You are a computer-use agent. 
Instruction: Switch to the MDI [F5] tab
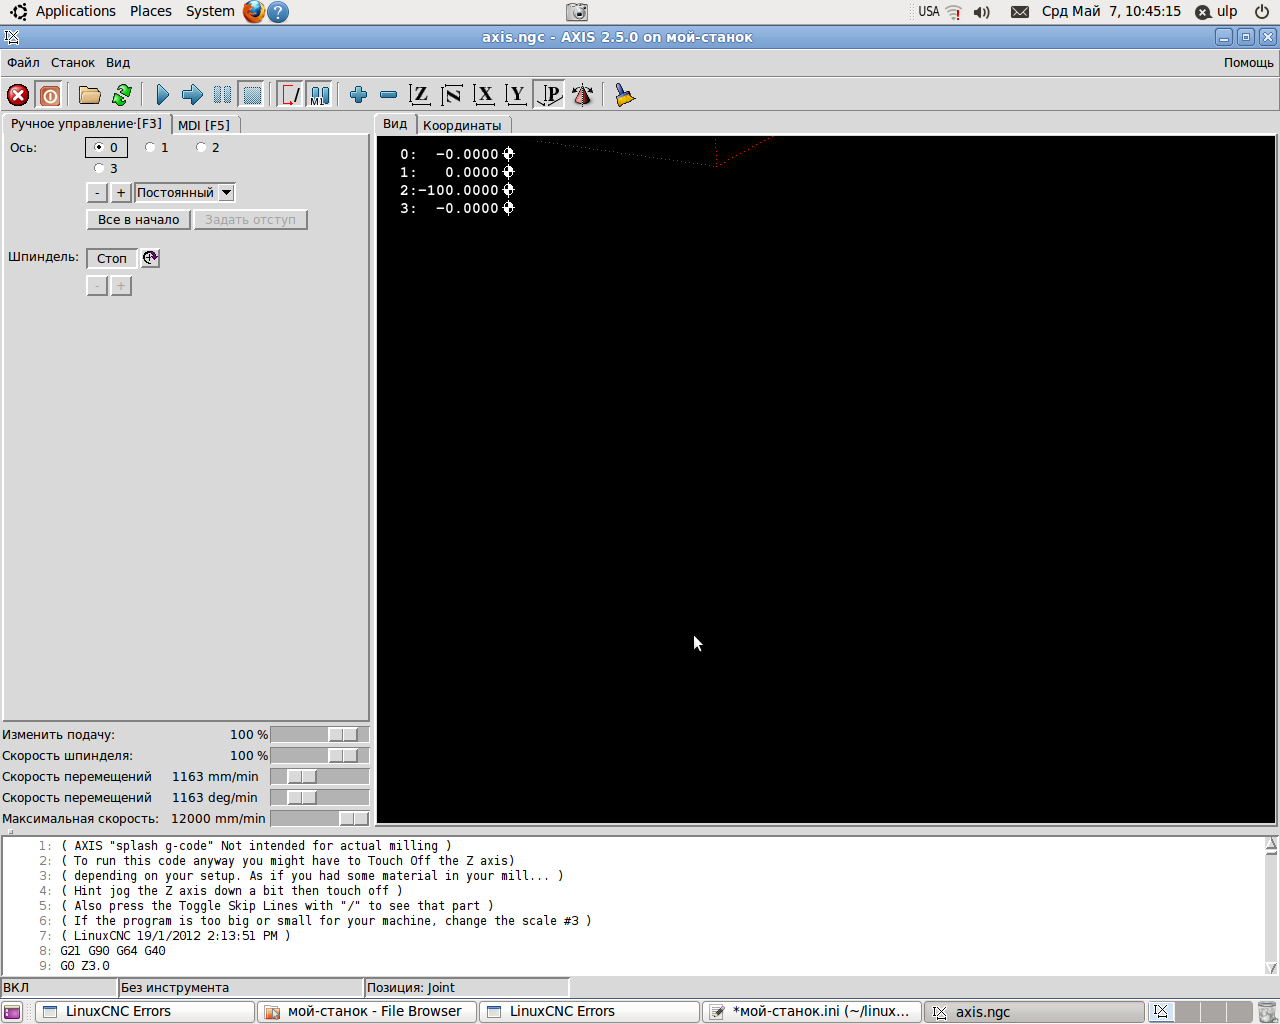click(x=204, y=125)
